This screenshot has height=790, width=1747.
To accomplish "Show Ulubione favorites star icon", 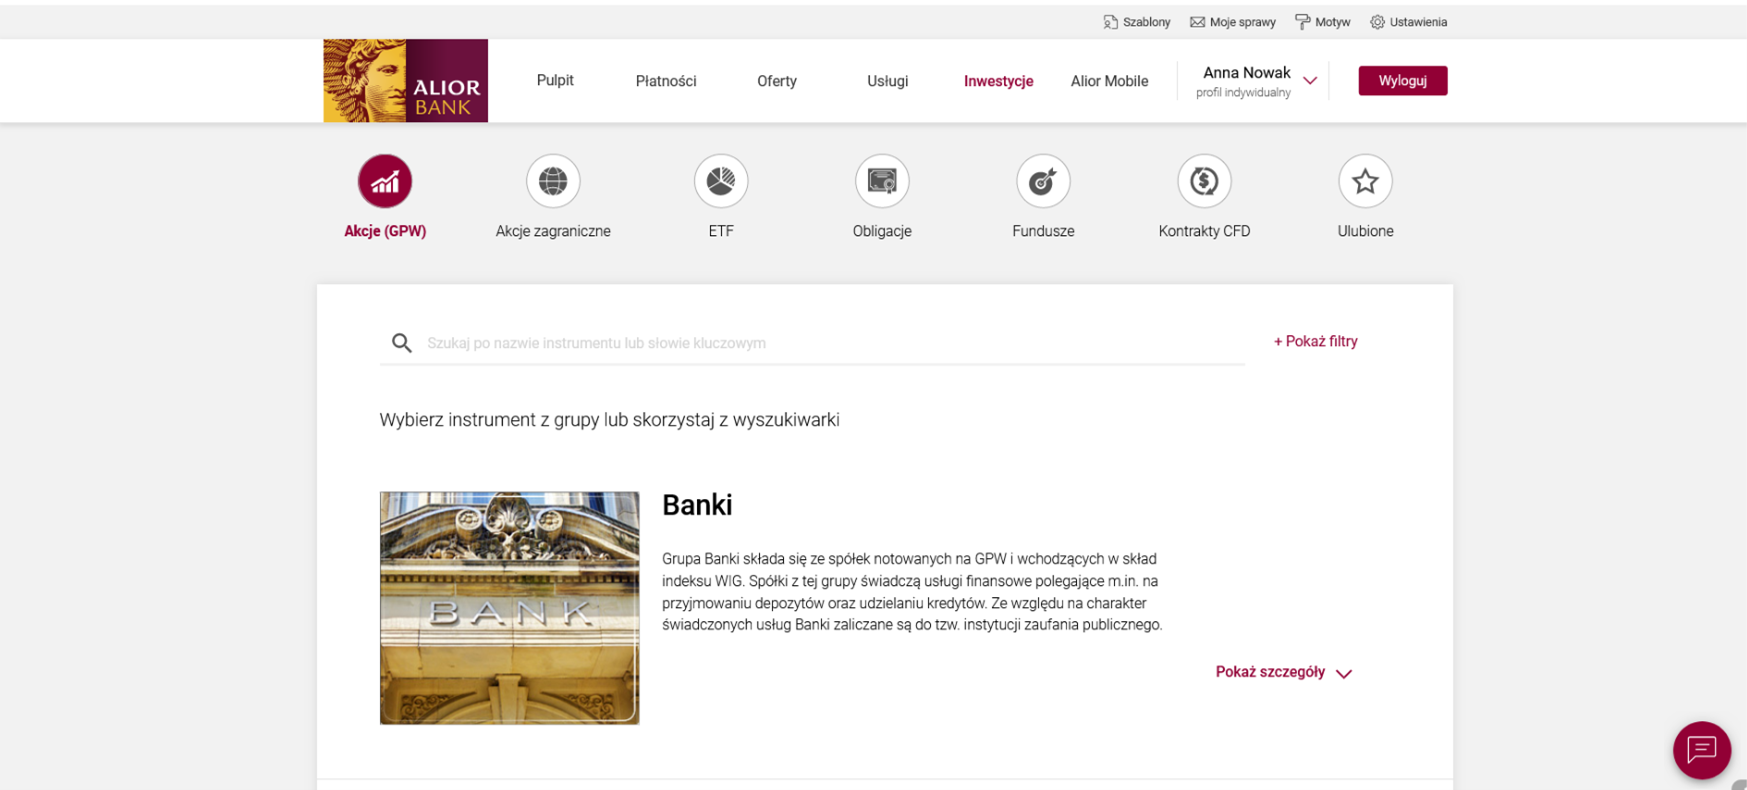I will (1365, 181).
